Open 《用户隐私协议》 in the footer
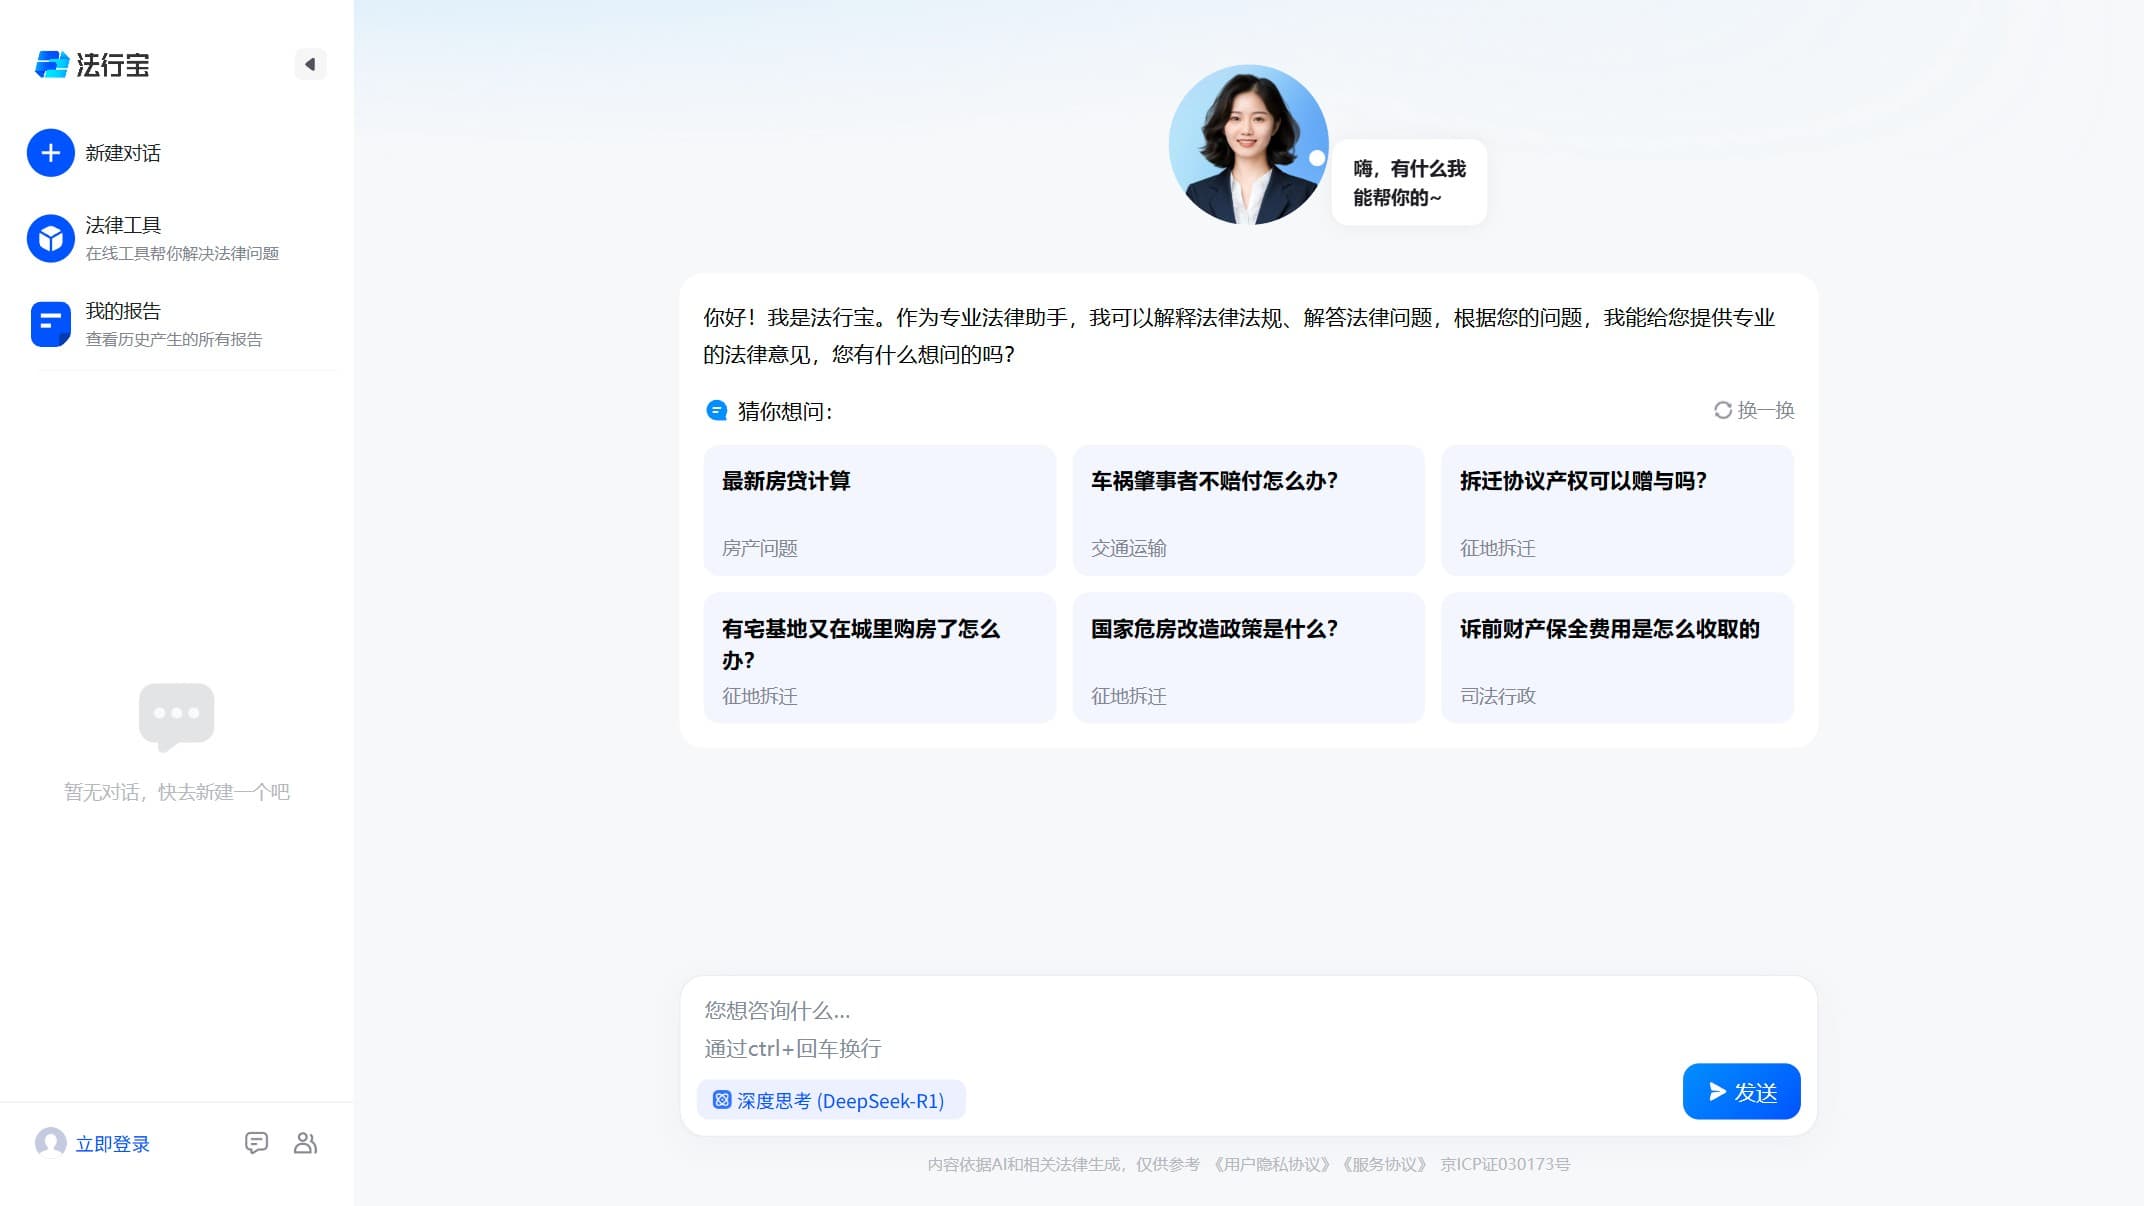 (x=1272, y=1164)
